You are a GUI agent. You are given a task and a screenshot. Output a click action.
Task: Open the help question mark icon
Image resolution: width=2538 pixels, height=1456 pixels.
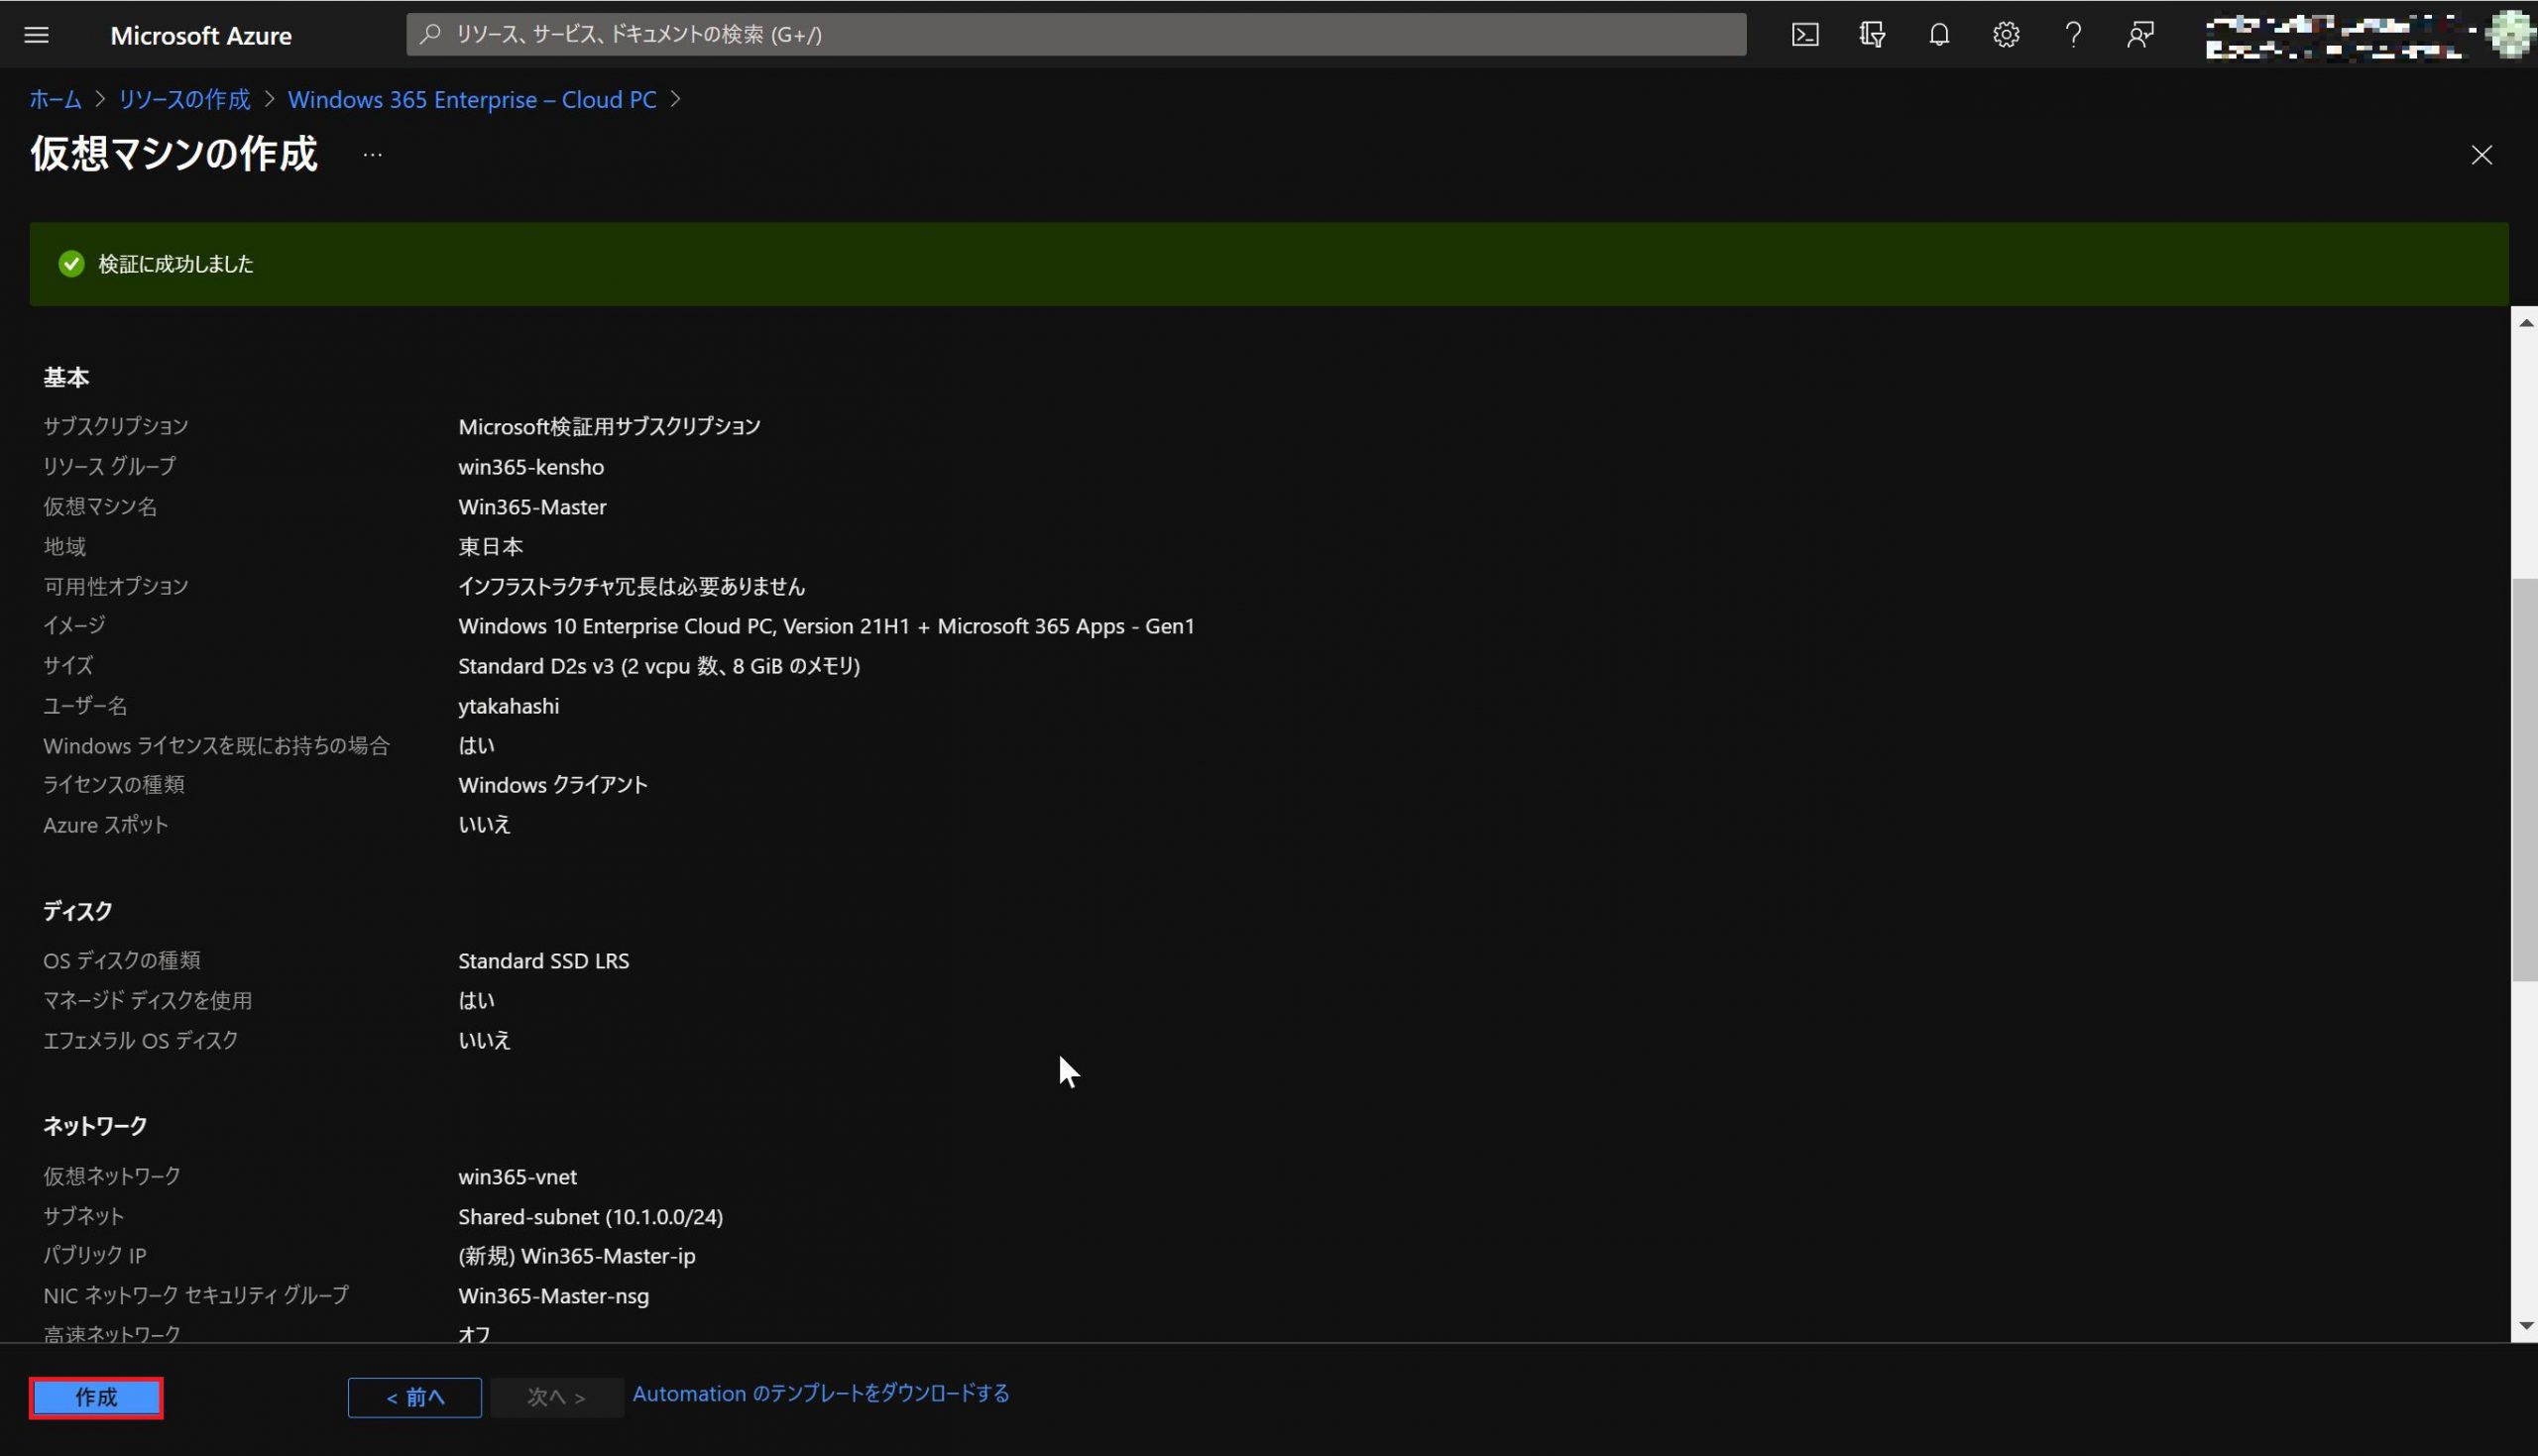point(2072,35)
